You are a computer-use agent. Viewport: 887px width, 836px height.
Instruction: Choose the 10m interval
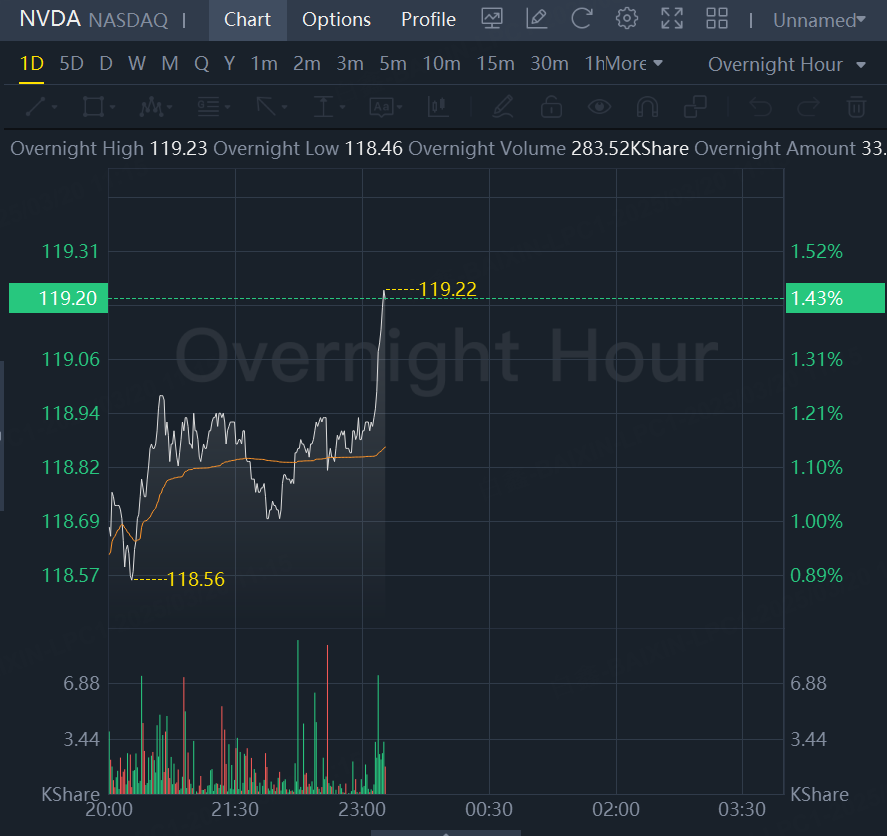pos(442,63)
